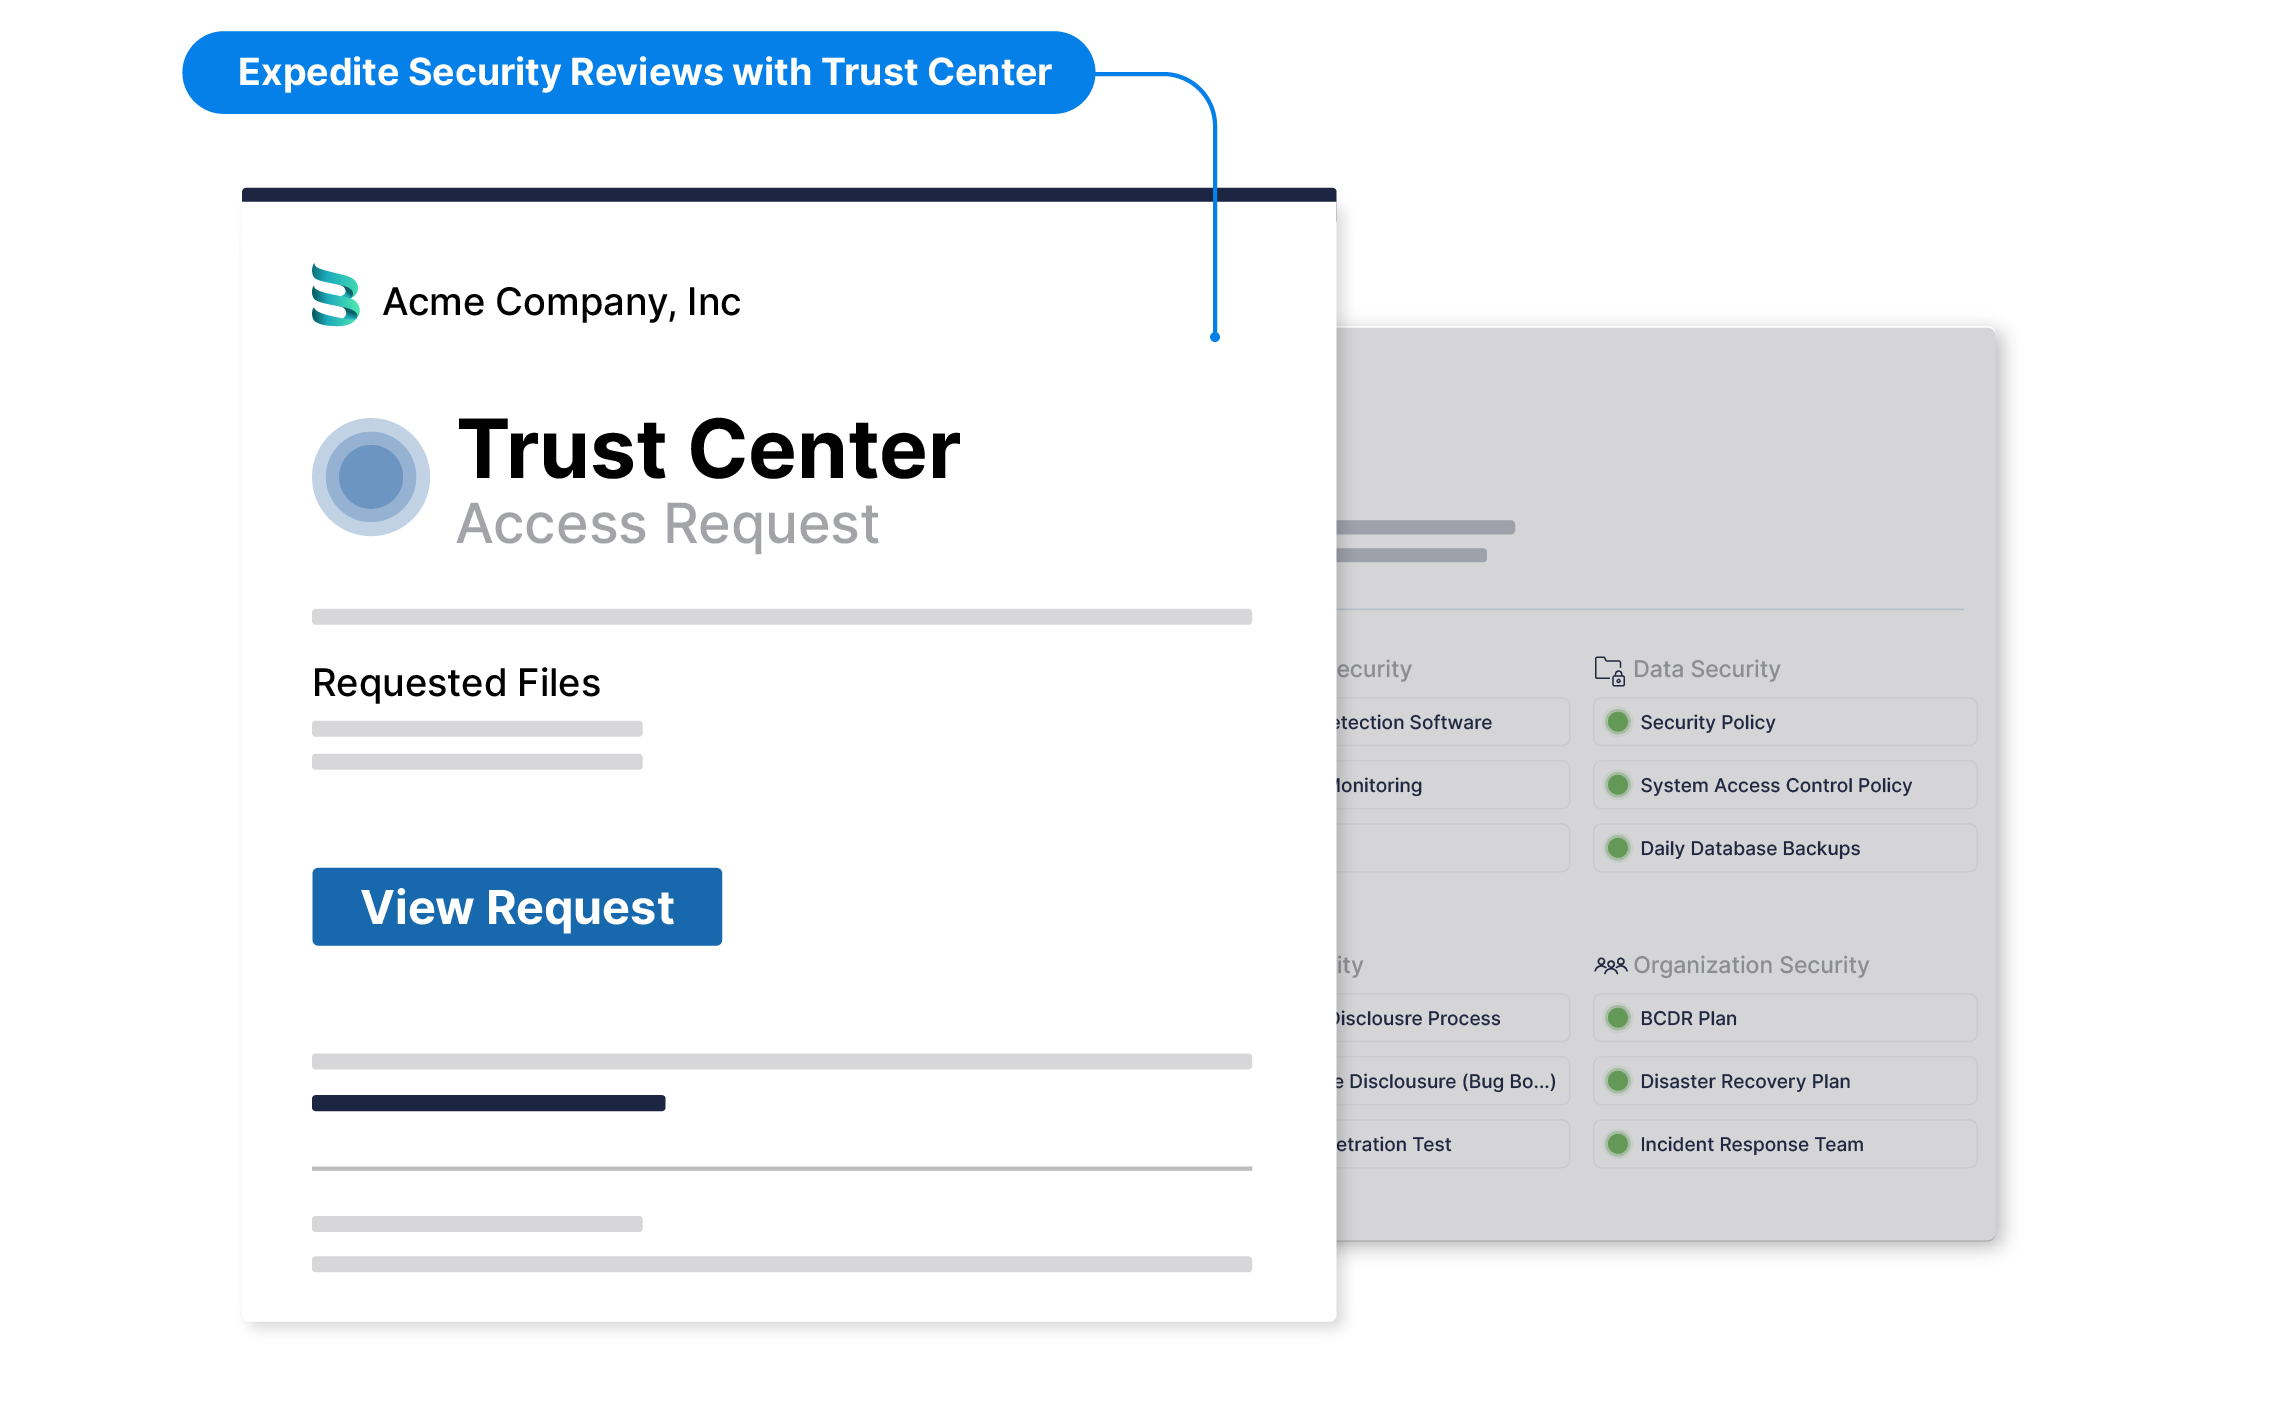2274x1424 pixels.
Task: Click green dot beside Daily Database Backups
Action: click(x=1617, y=848)
